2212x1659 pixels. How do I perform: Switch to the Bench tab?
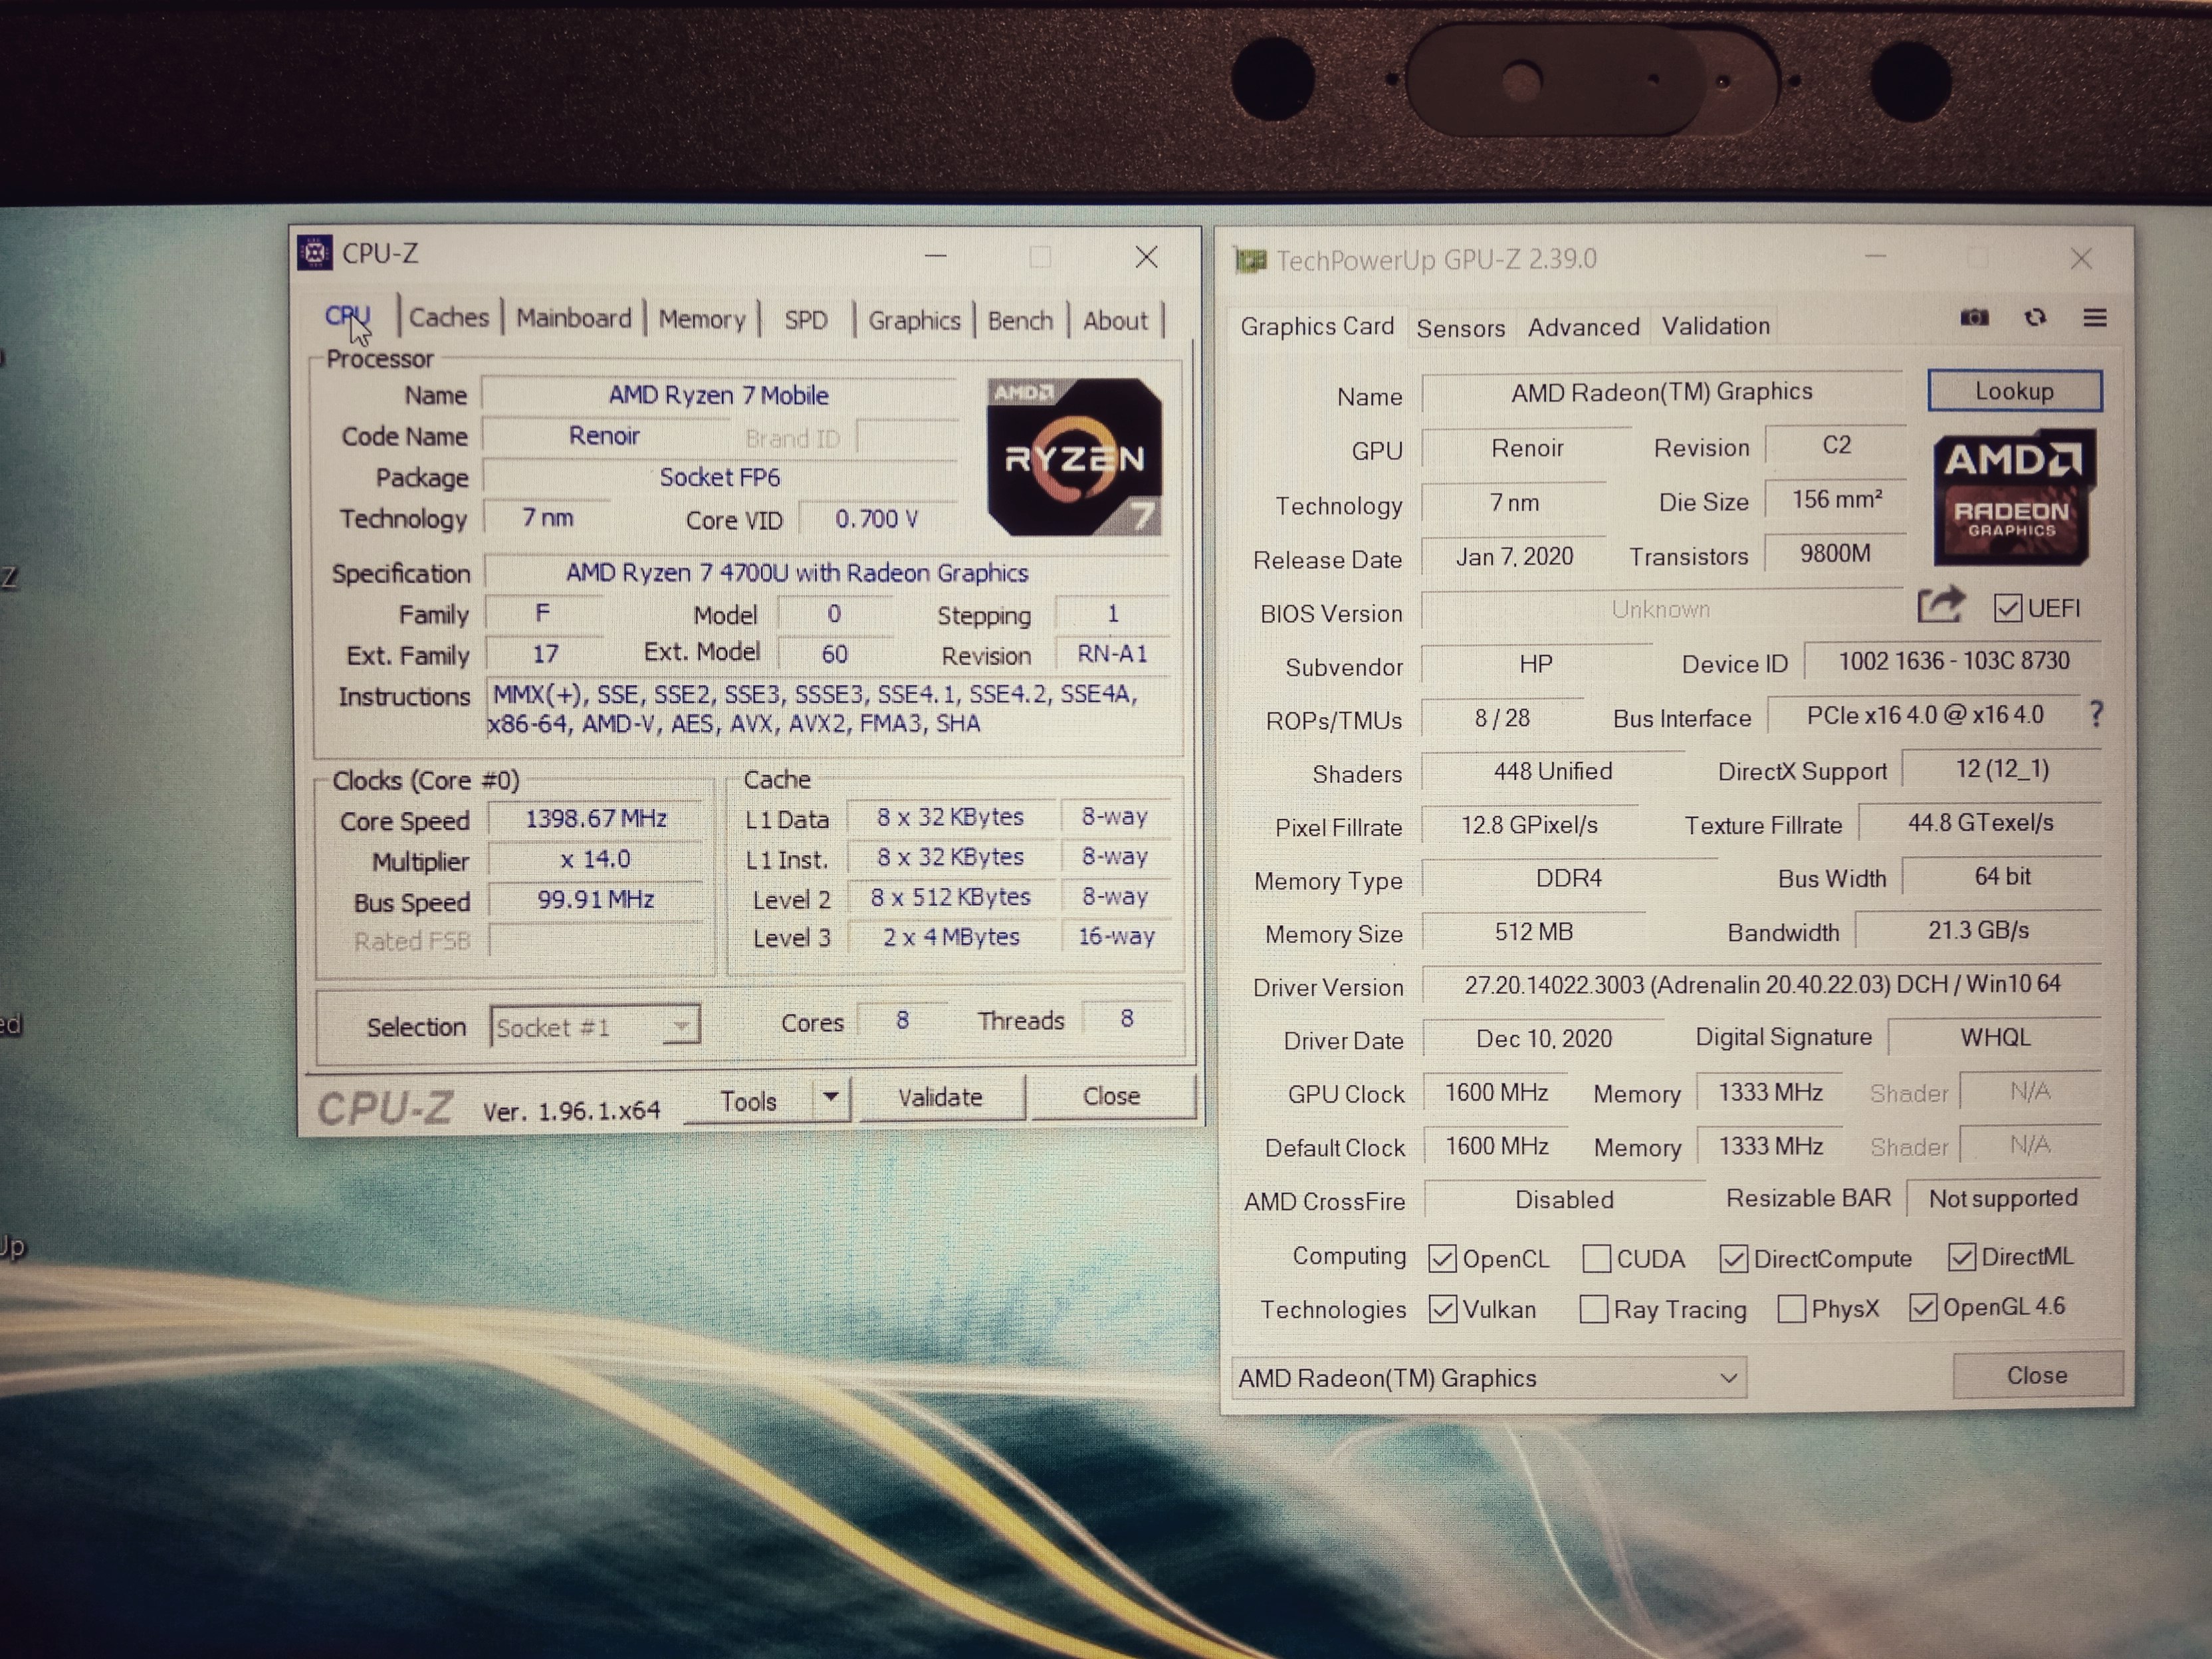(1020, 321)
